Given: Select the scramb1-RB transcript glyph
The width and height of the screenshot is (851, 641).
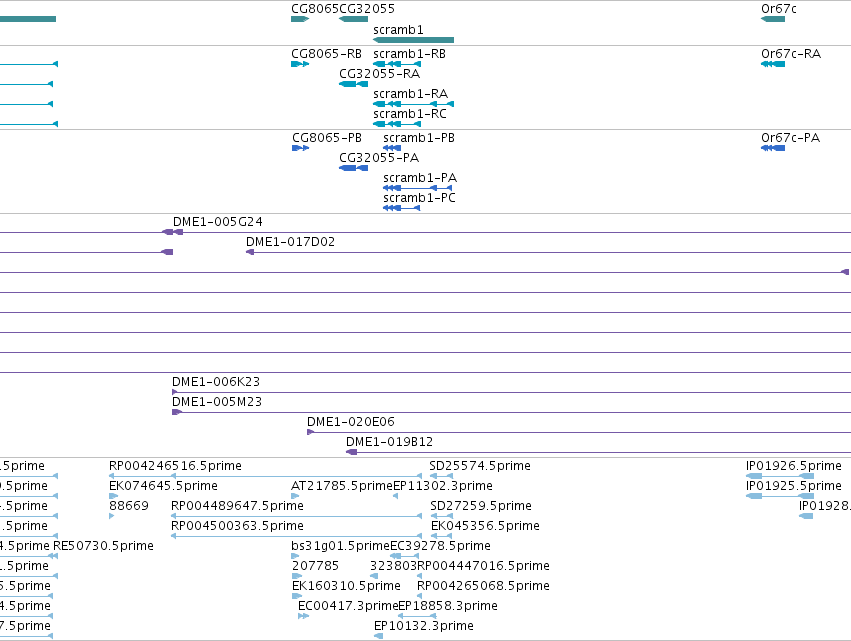Looking at the screenshot, I should [397, 64].
